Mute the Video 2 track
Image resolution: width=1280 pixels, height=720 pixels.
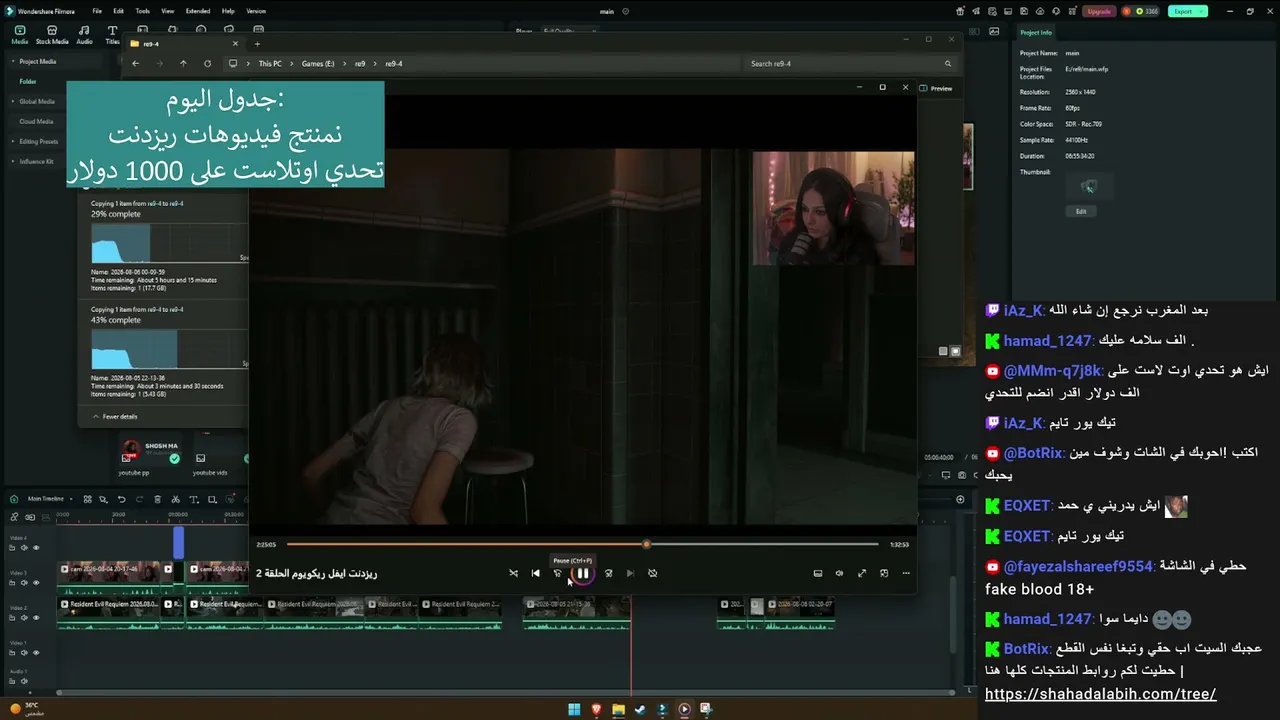point(26,618)
